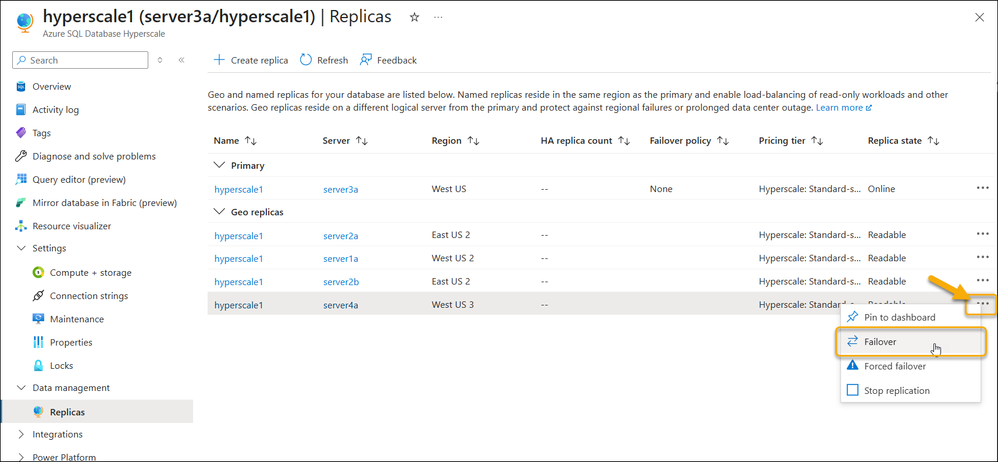Sort the table by Region column
The height and width of the screenshot is (462, 998).
coord(455,141)
